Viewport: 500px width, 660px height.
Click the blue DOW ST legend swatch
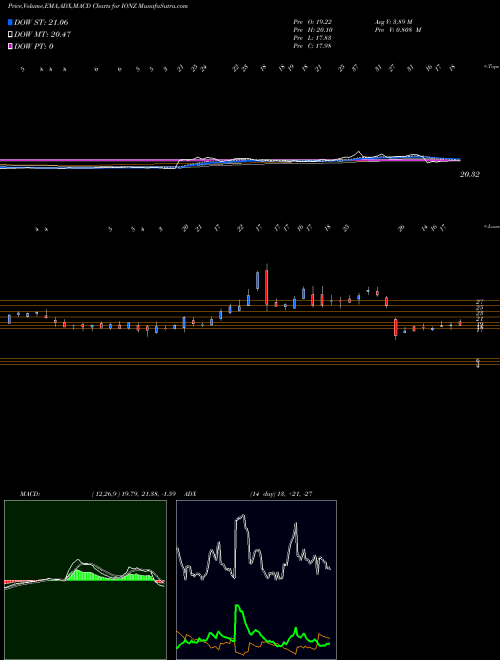pyautogui.click(x=10, y=22)
